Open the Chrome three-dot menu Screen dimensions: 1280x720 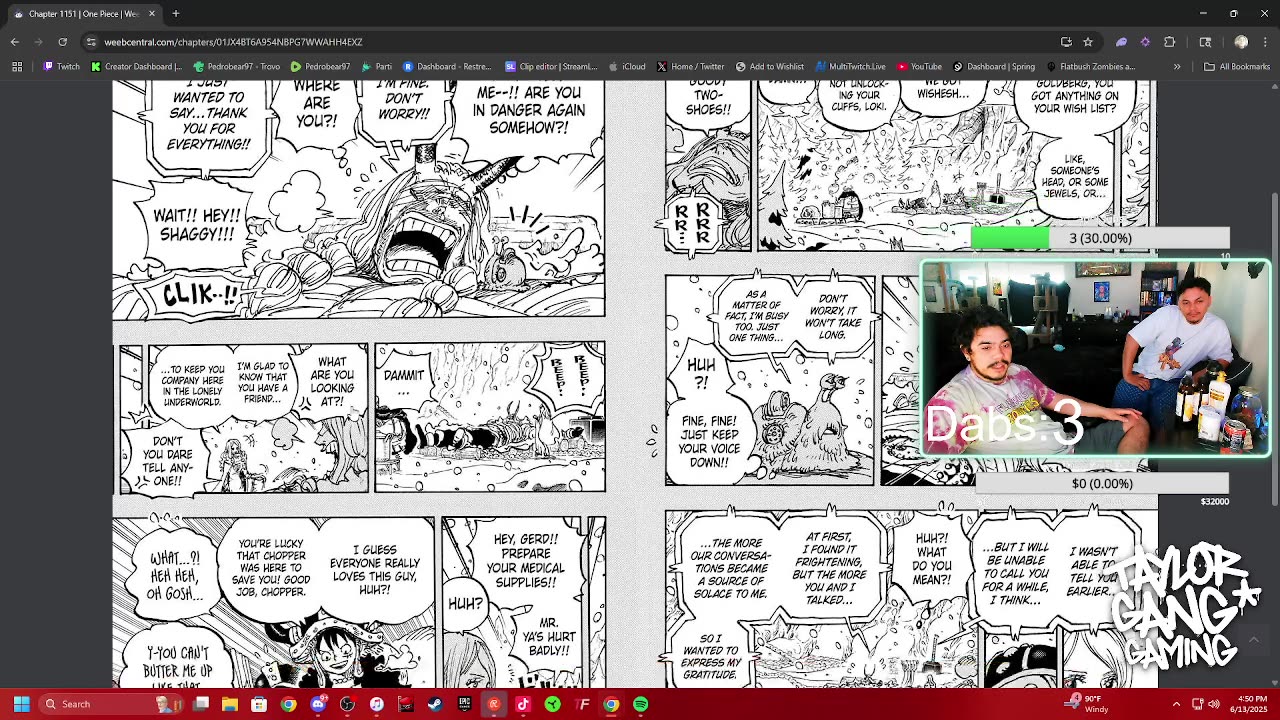click(1265, 42)
